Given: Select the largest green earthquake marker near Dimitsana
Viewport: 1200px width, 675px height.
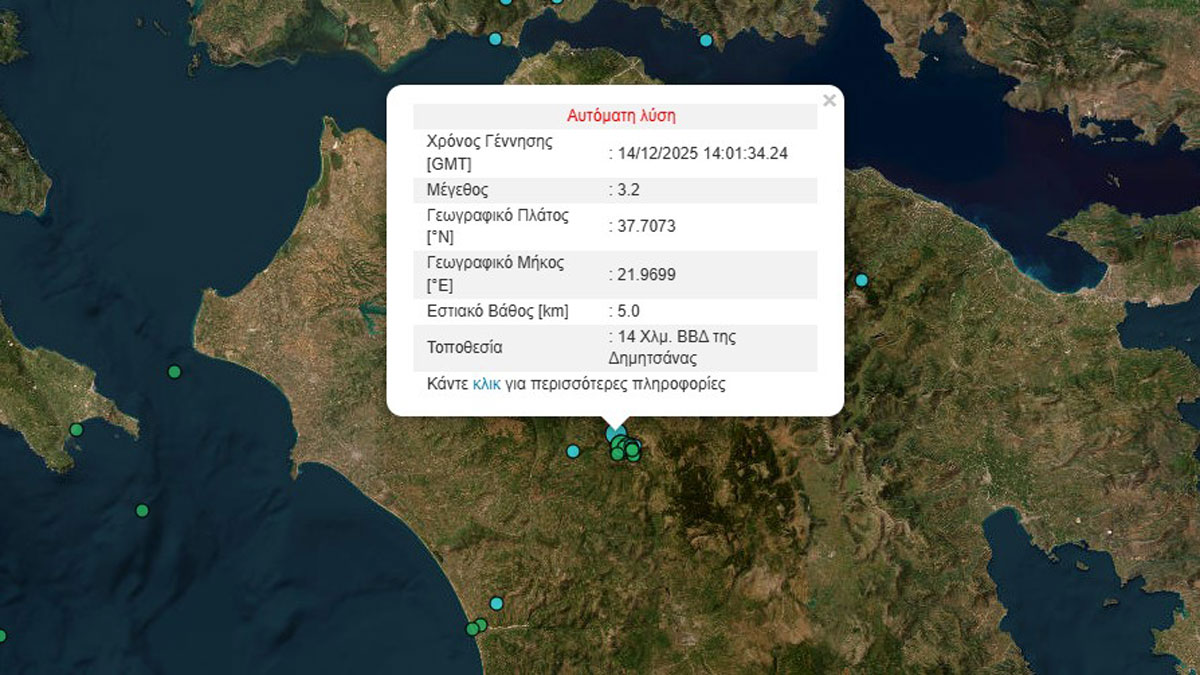Looking at the screenshot, I should pos(632,450).
